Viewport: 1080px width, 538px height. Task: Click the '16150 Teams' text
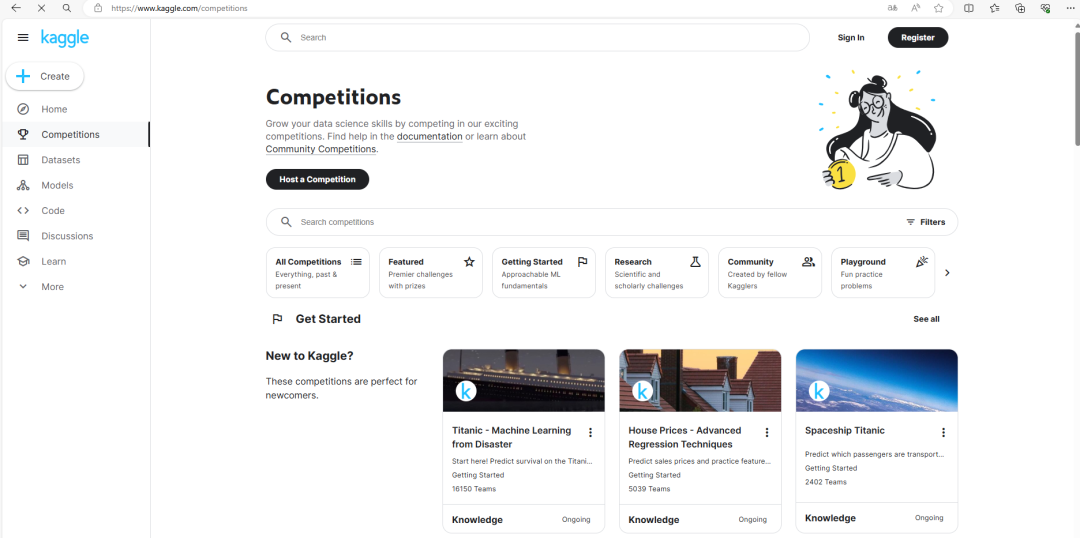474,489
